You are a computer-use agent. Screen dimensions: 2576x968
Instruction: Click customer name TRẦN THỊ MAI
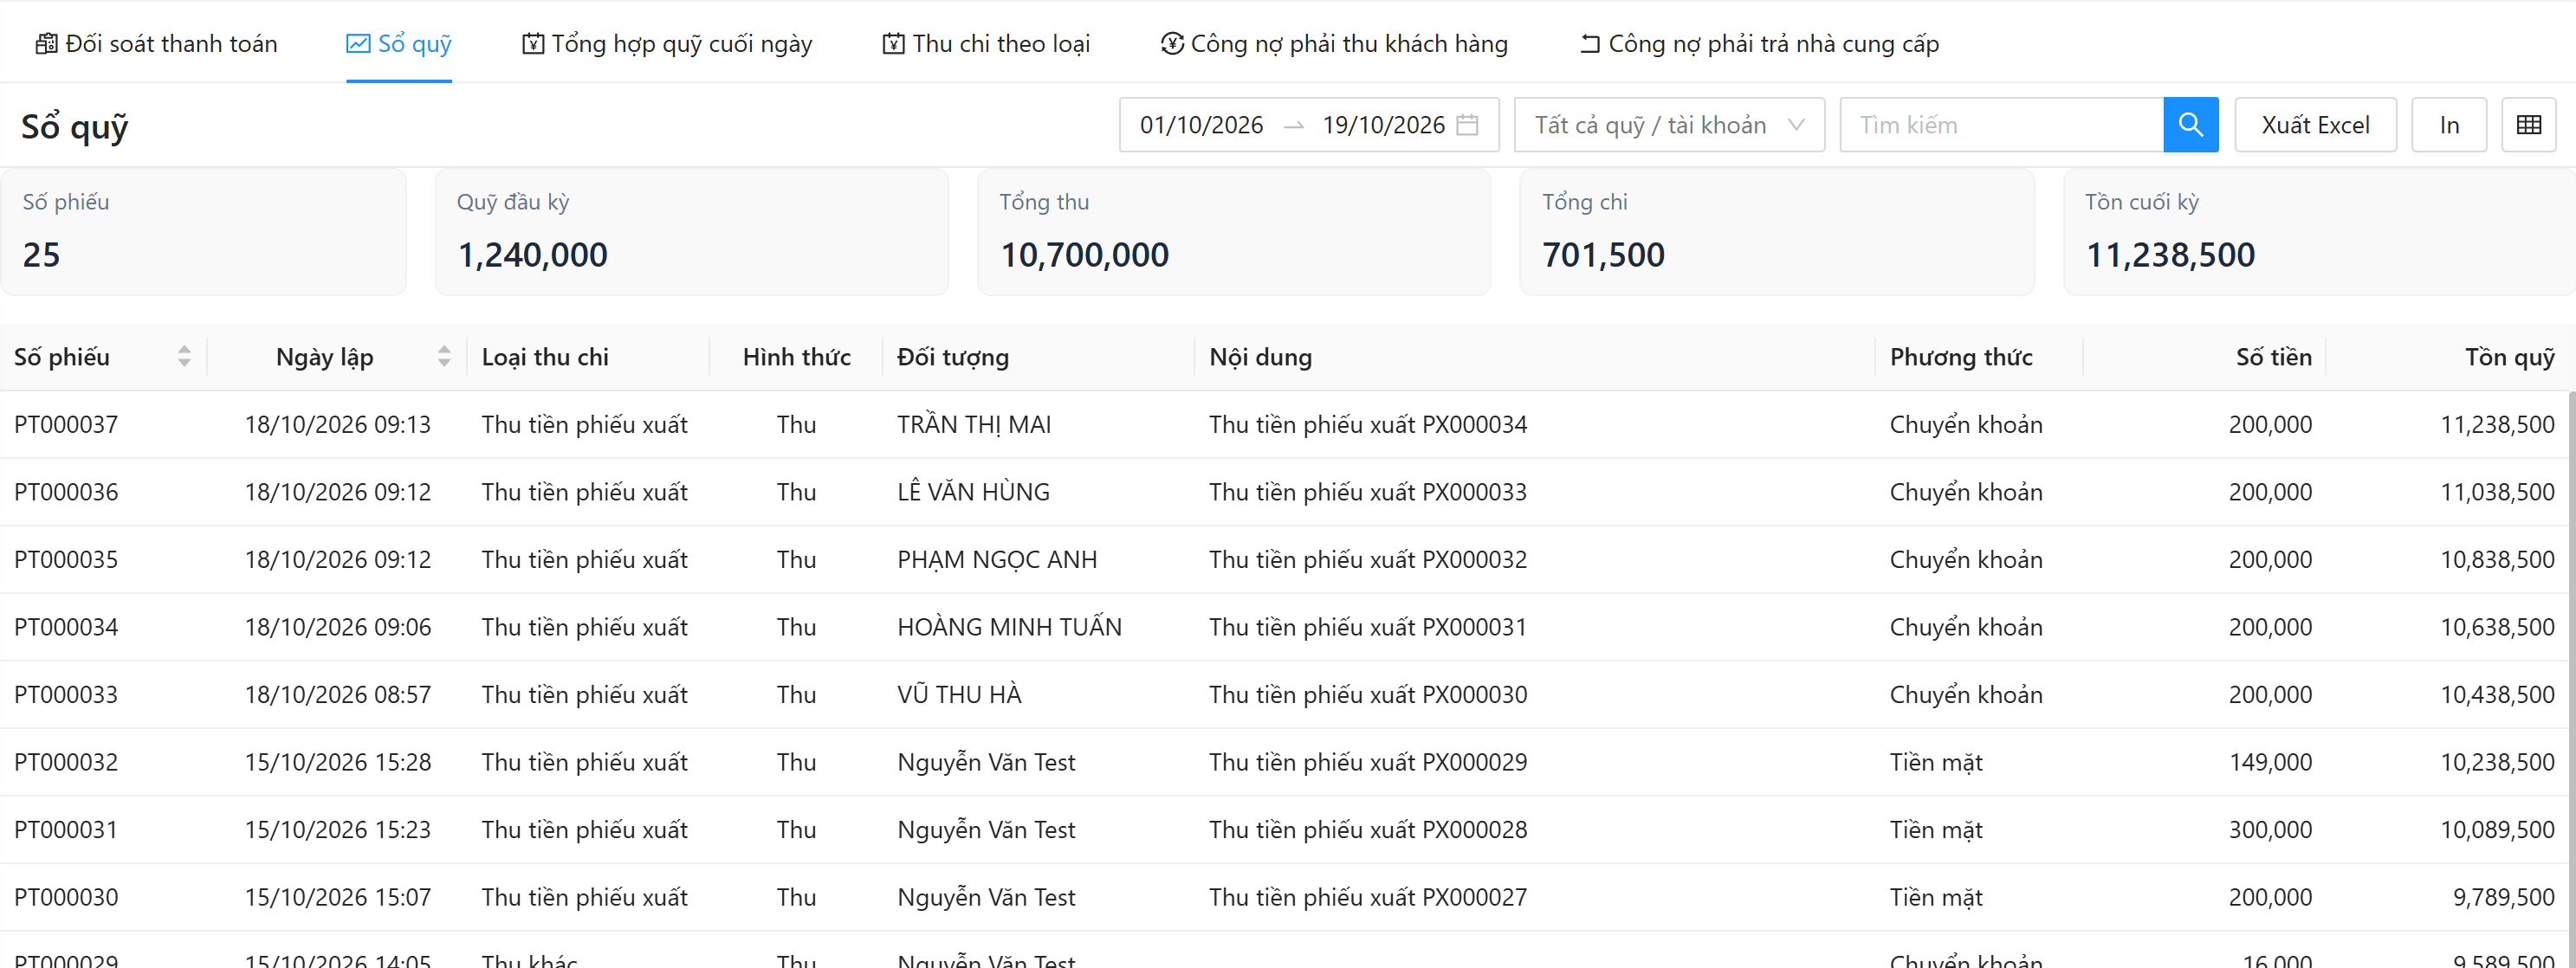(974, 424)
